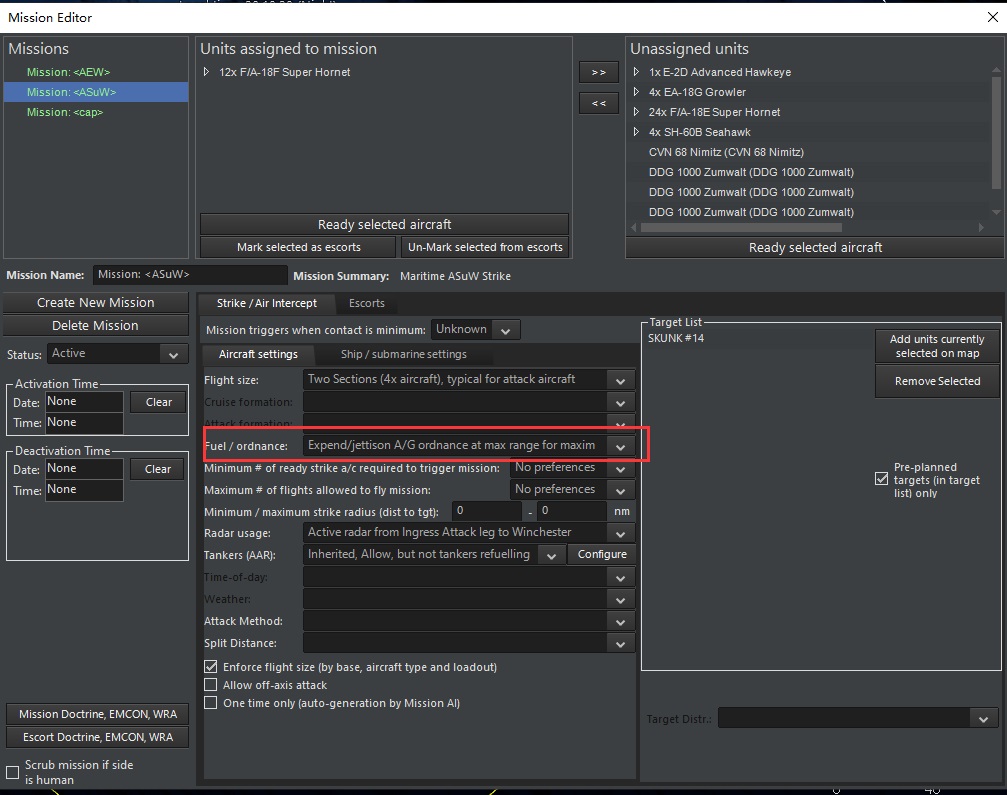Open the Cruise formation dropdown
Screen dimensions: 1007x795
click(469, 402)
